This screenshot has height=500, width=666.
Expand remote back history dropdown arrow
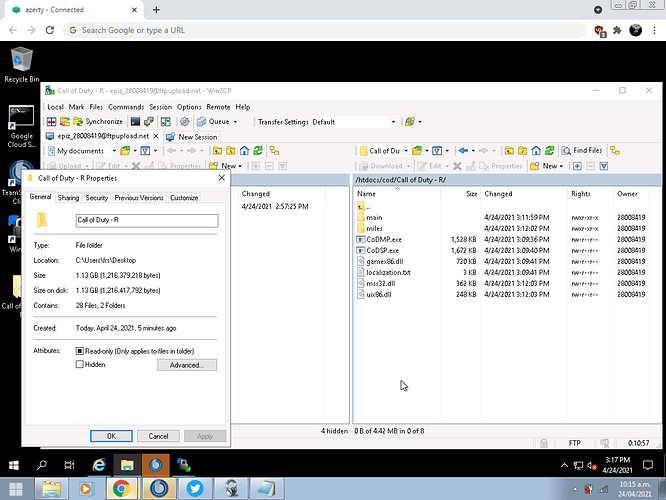[x=473, y=151]
